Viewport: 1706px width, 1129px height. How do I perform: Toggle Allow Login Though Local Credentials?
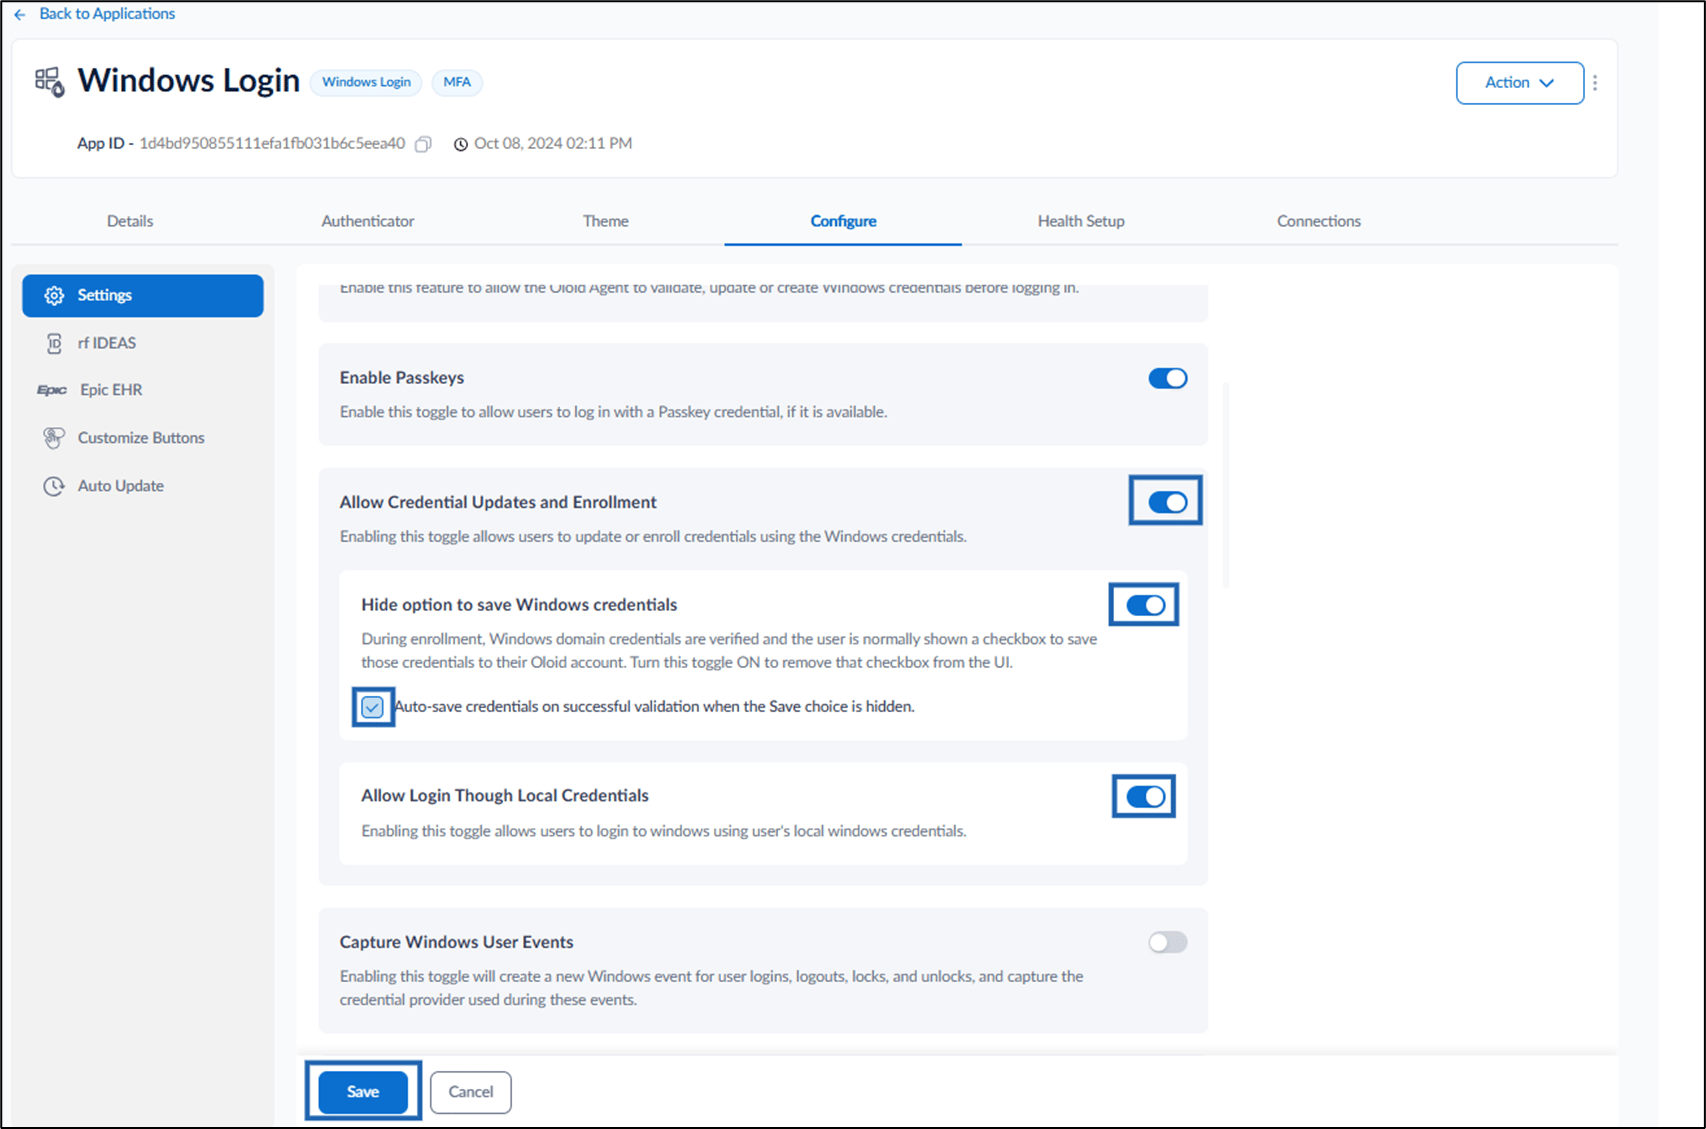point(1145,797)
